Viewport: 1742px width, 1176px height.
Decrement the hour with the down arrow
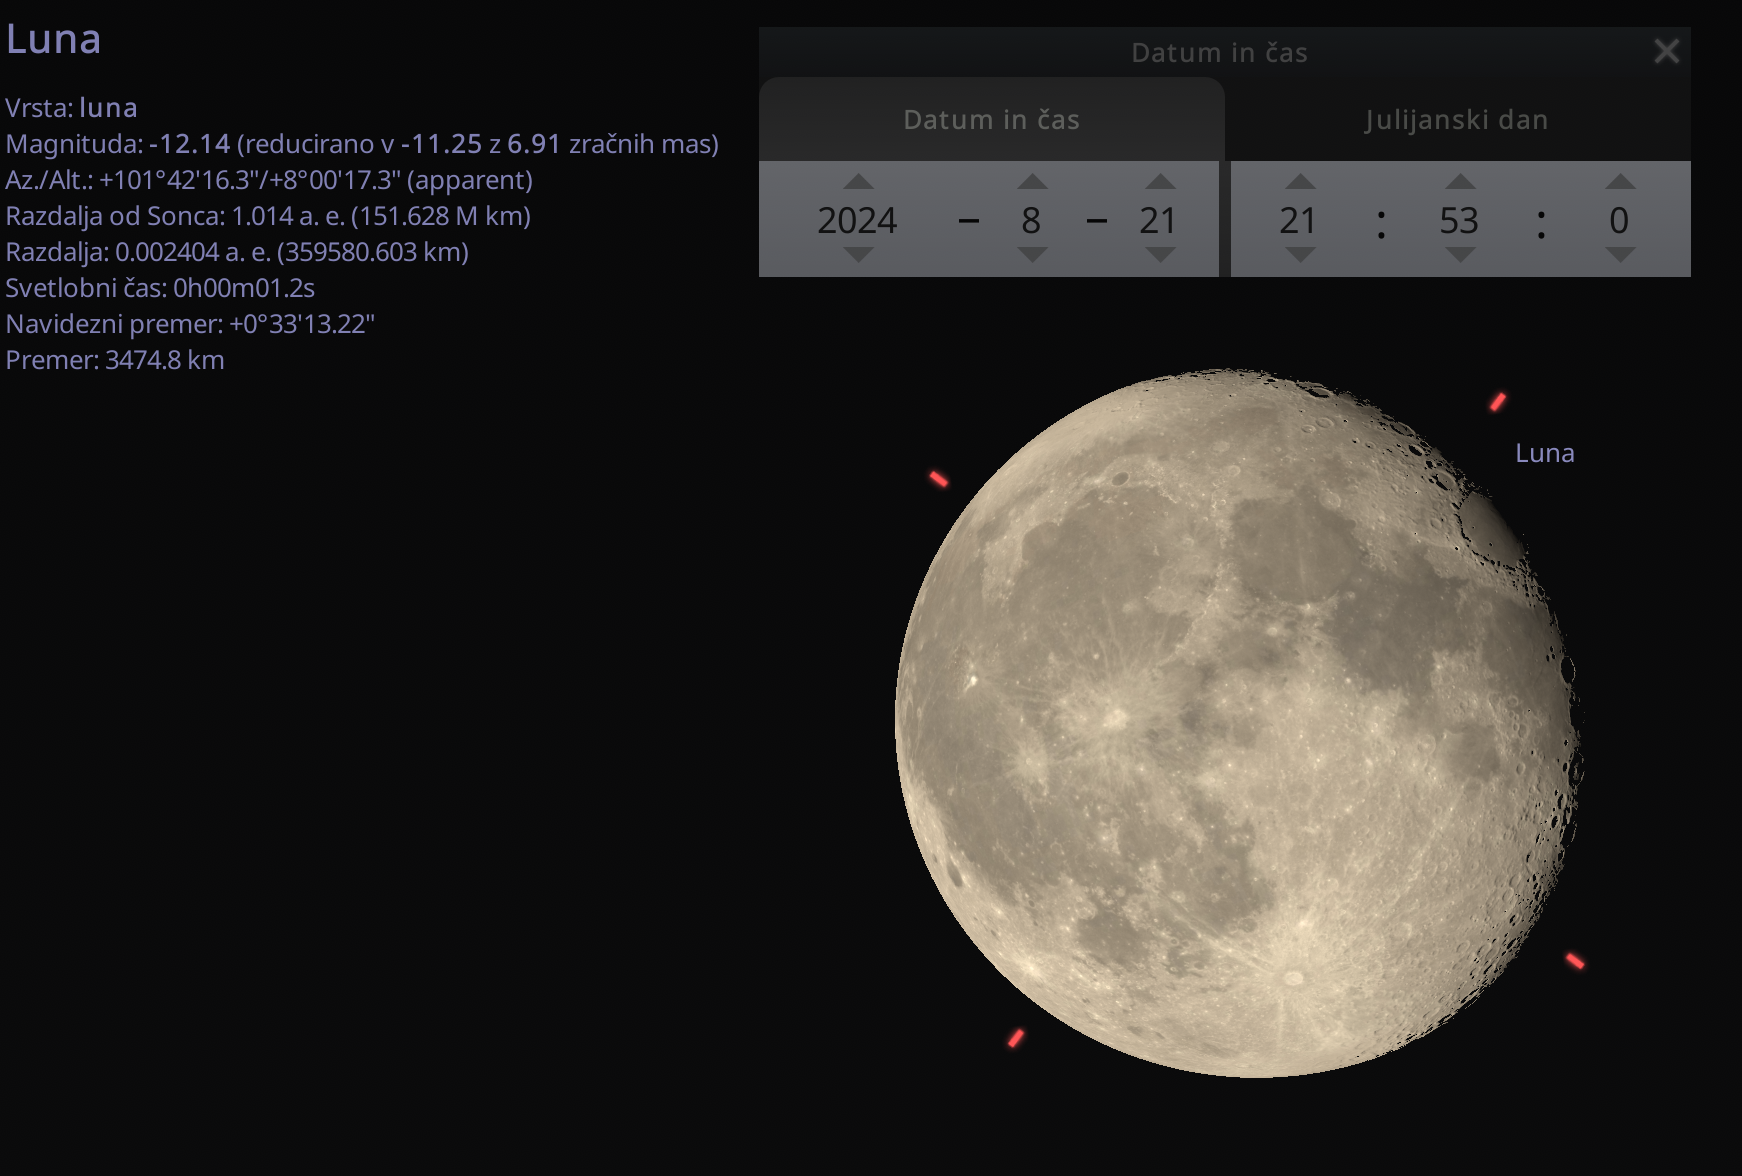(1299, 255)
